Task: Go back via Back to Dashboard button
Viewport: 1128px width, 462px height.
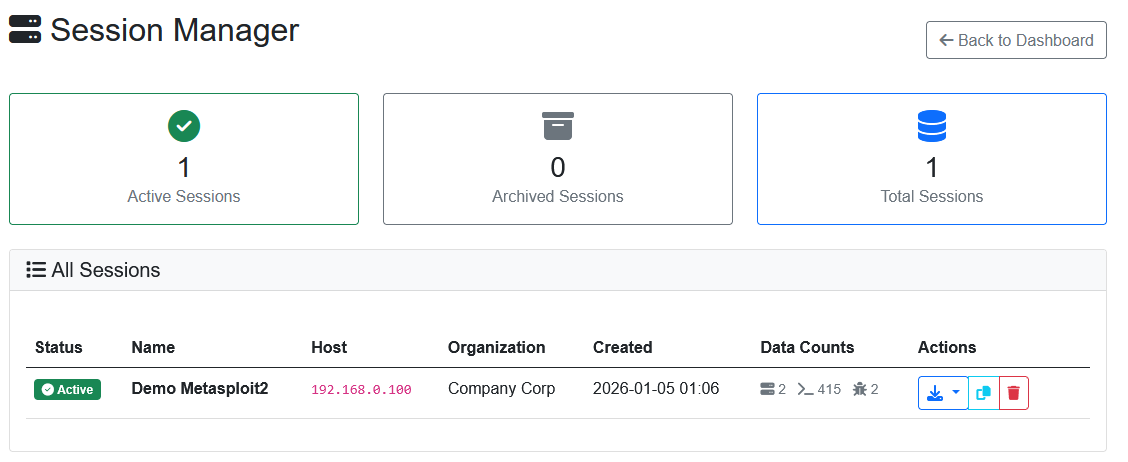Action: 1016,40
